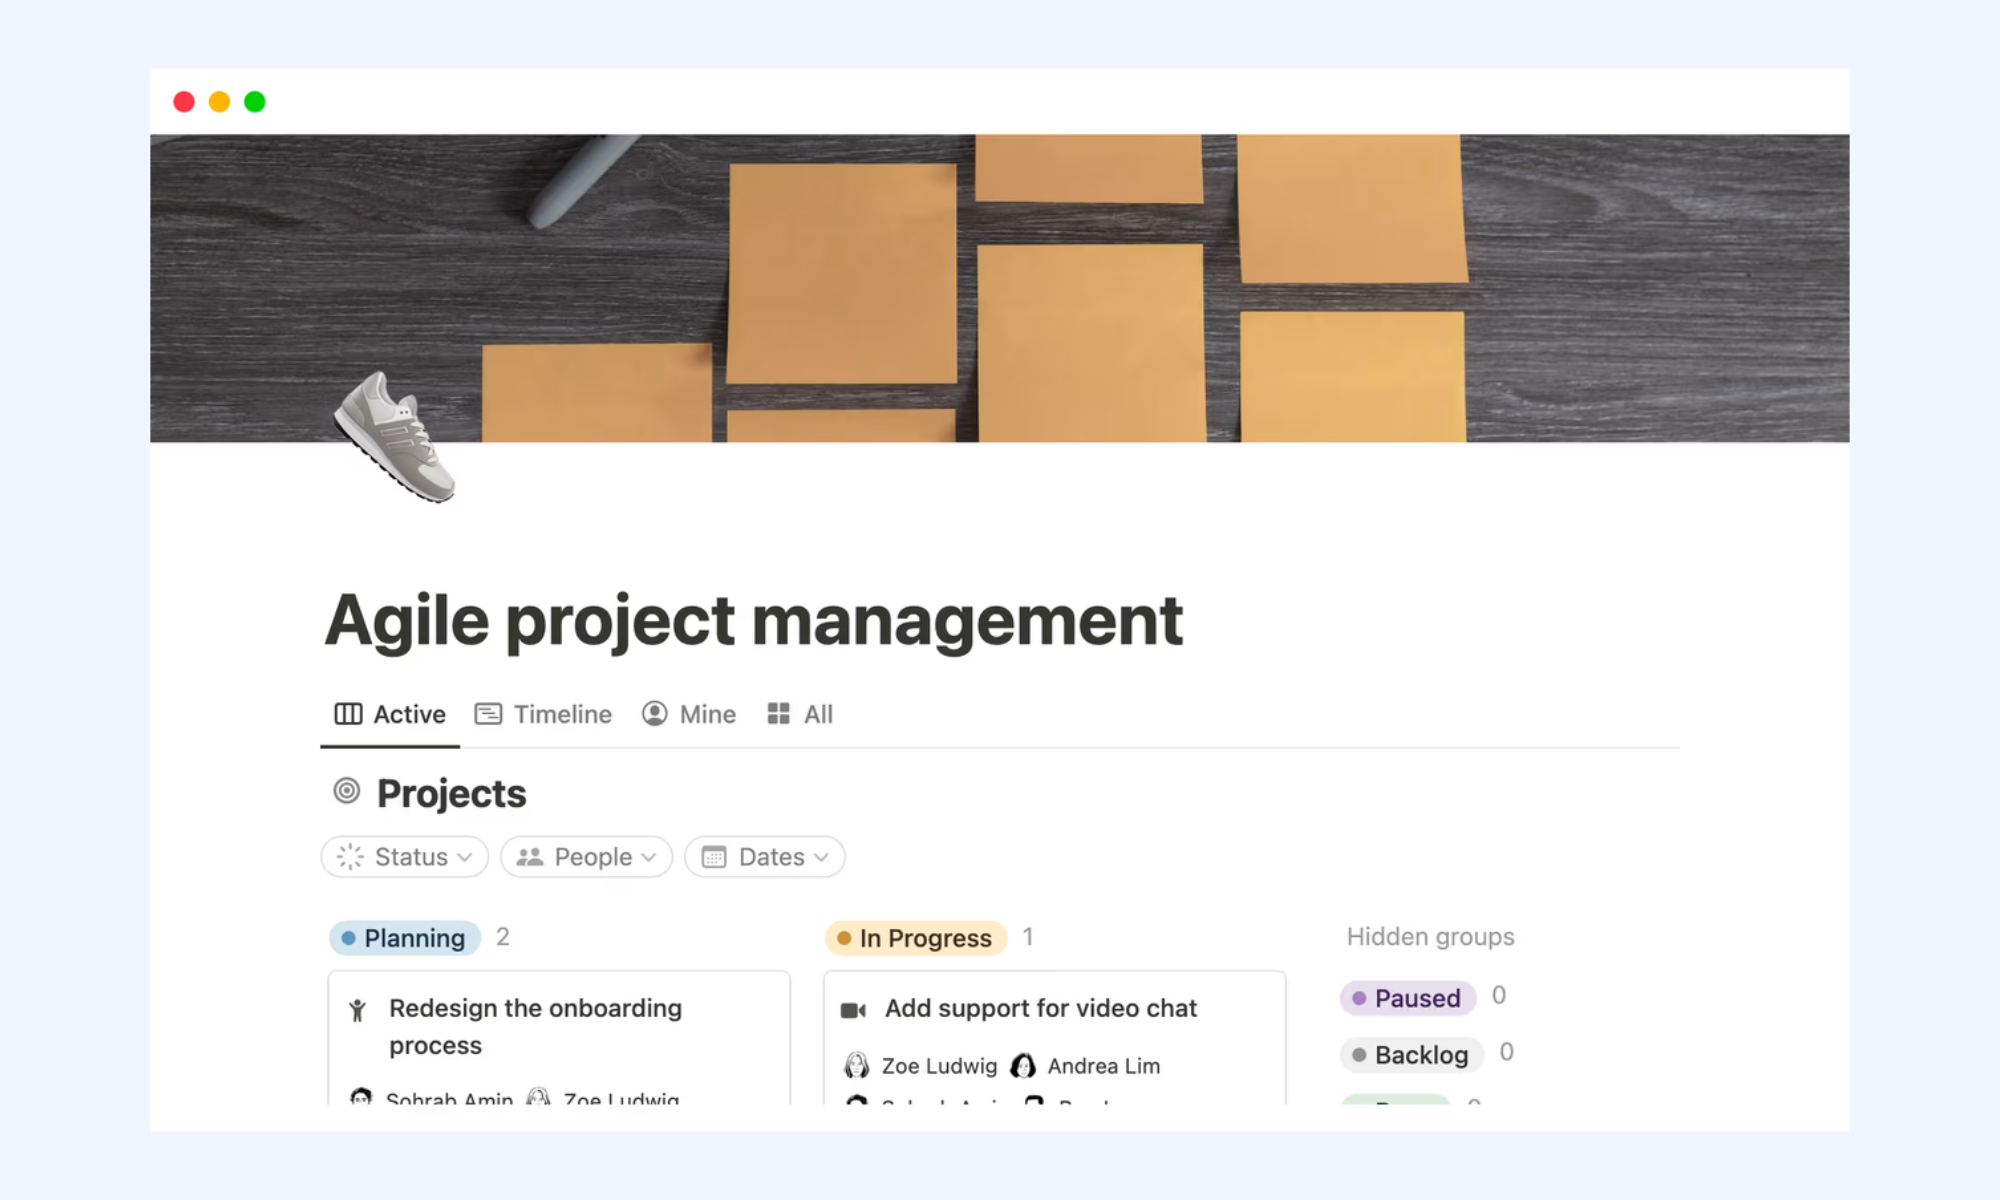
Task: Close the window with red button
Action: pyautogui.click(x=184, y=102)
